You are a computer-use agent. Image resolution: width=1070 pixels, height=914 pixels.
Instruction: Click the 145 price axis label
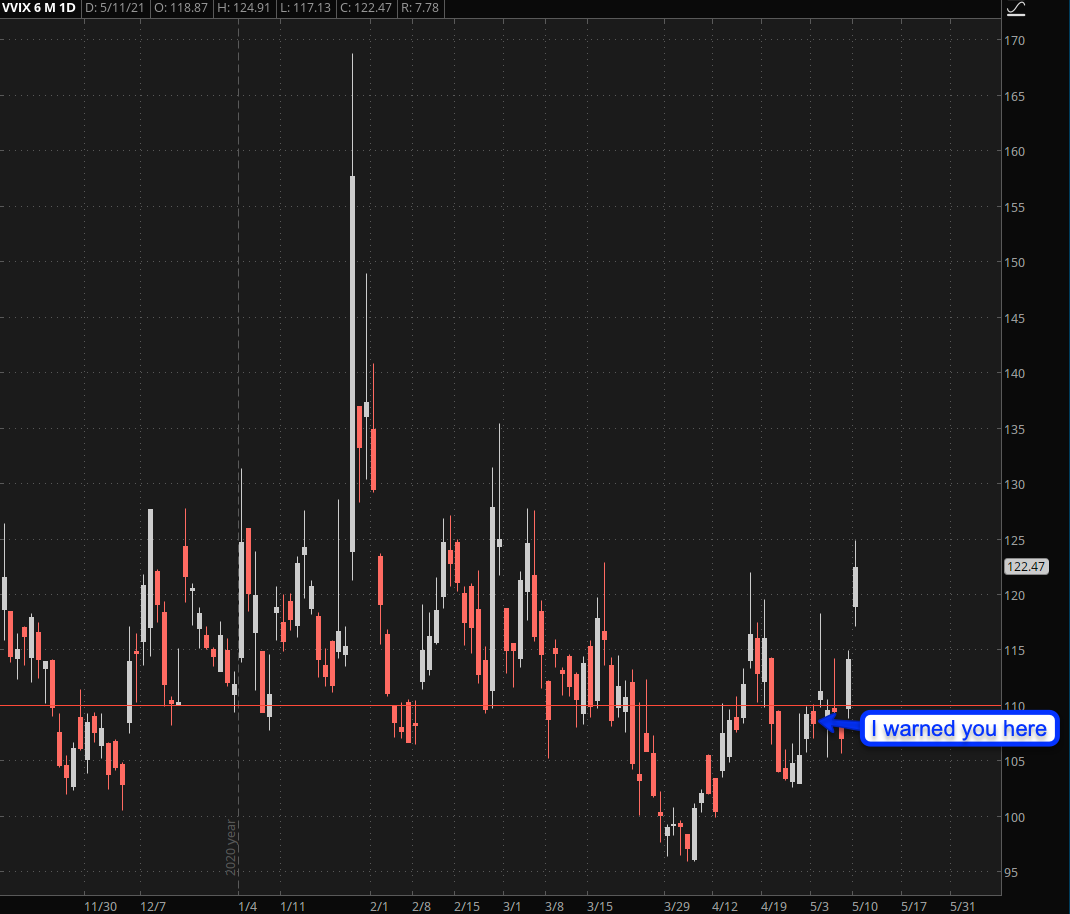tap(1015, 318)
